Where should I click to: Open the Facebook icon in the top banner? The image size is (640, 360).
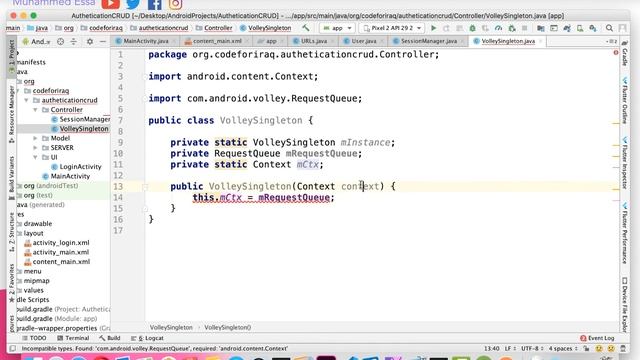(x=154, y=4)
